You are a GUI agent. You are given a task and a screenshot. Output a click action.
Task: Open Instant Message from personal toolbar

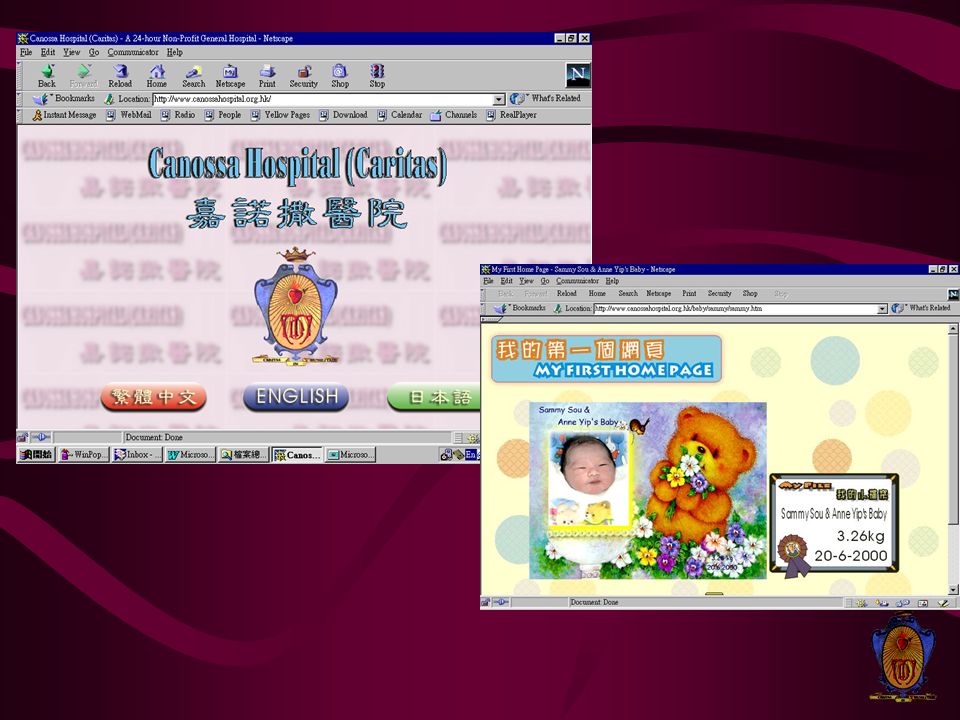tap(64, 114)
